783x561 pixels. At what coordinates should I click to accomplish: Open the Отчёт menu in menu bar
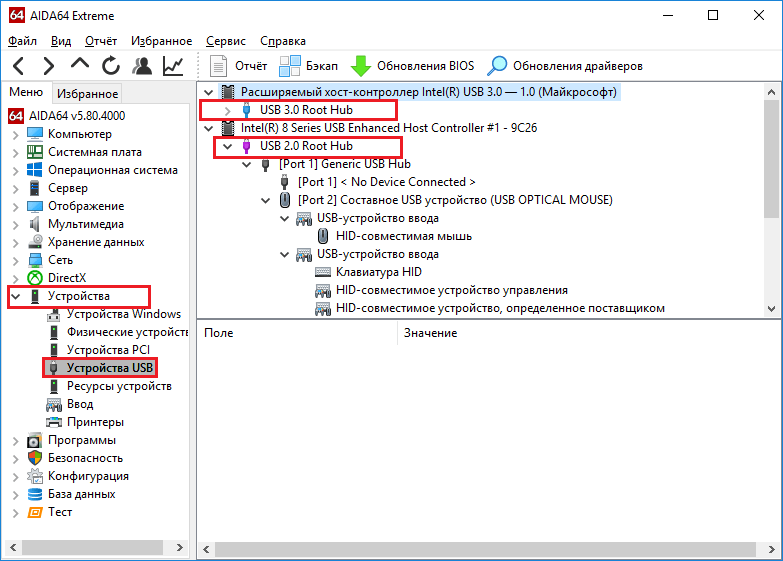click(x=101, y=41)
